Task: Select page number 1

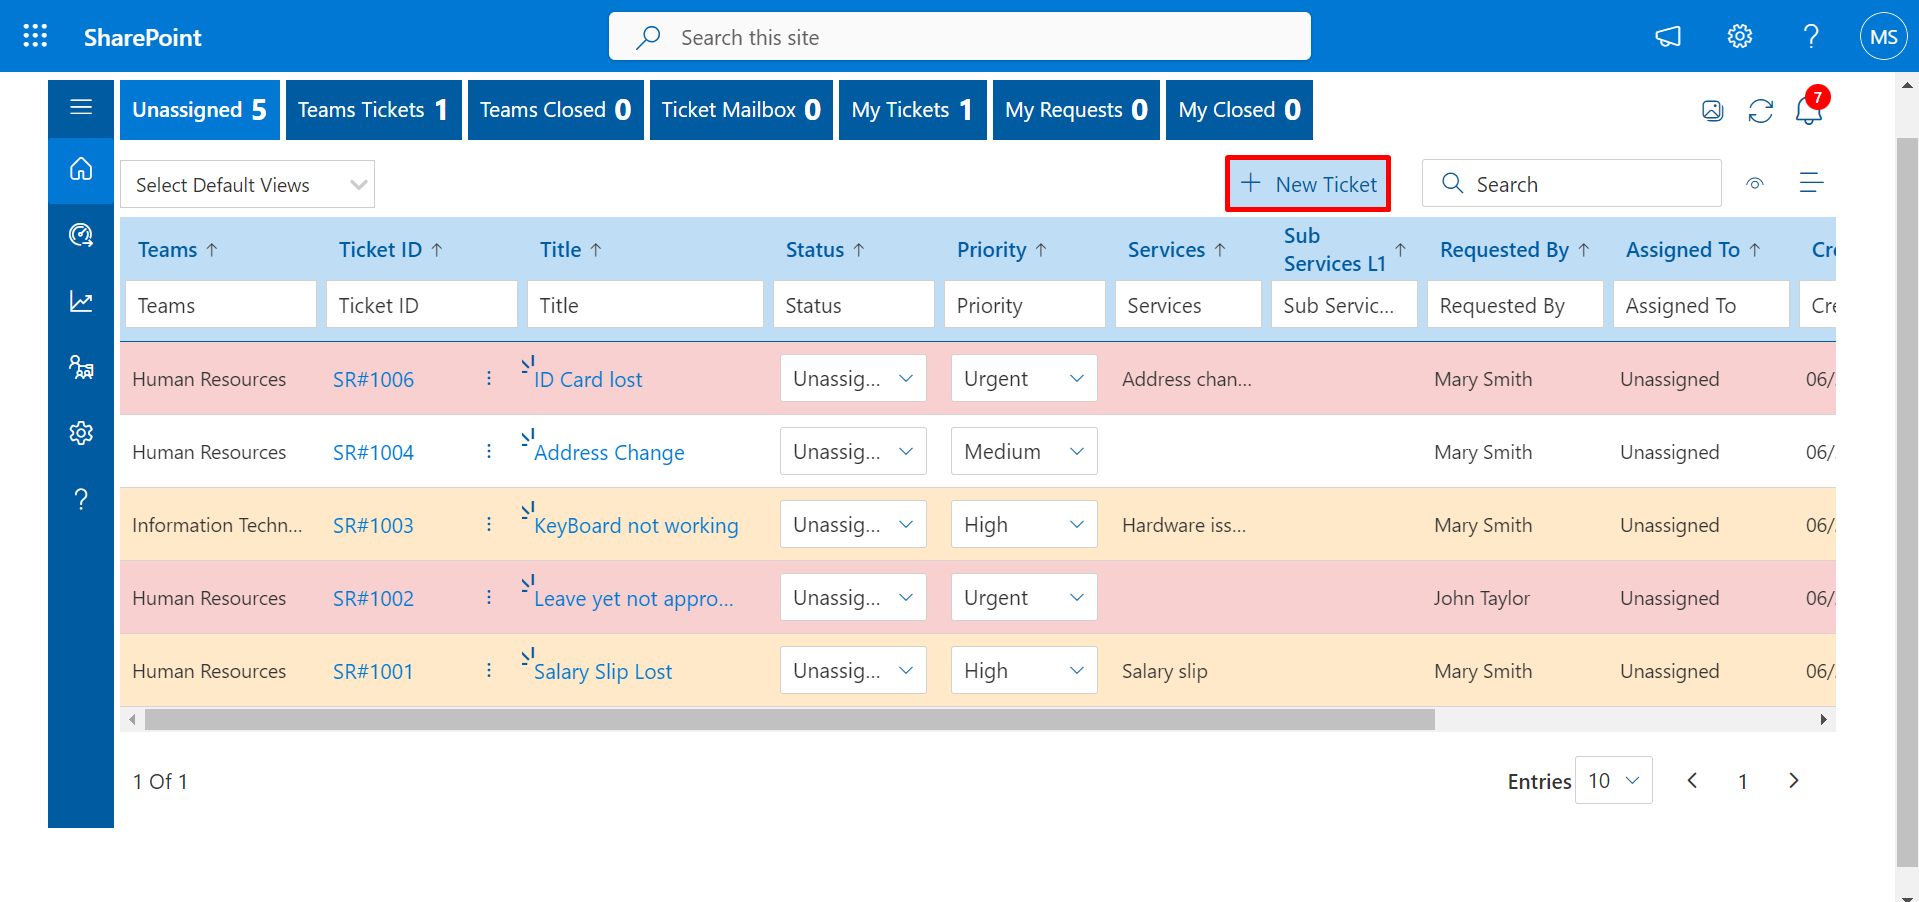Action: (x=1743, y=781)
